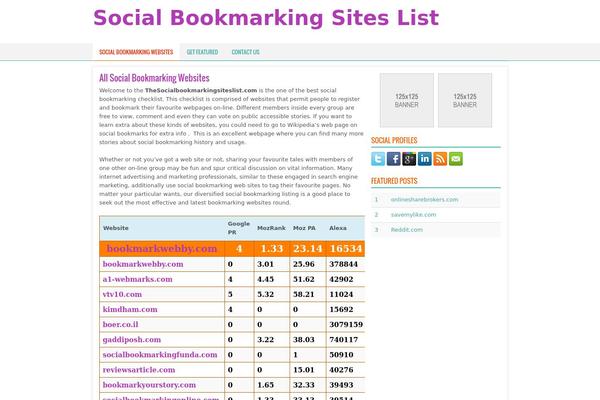Open featured post savemylike.com
600x400 pixels.
(413, 215)
